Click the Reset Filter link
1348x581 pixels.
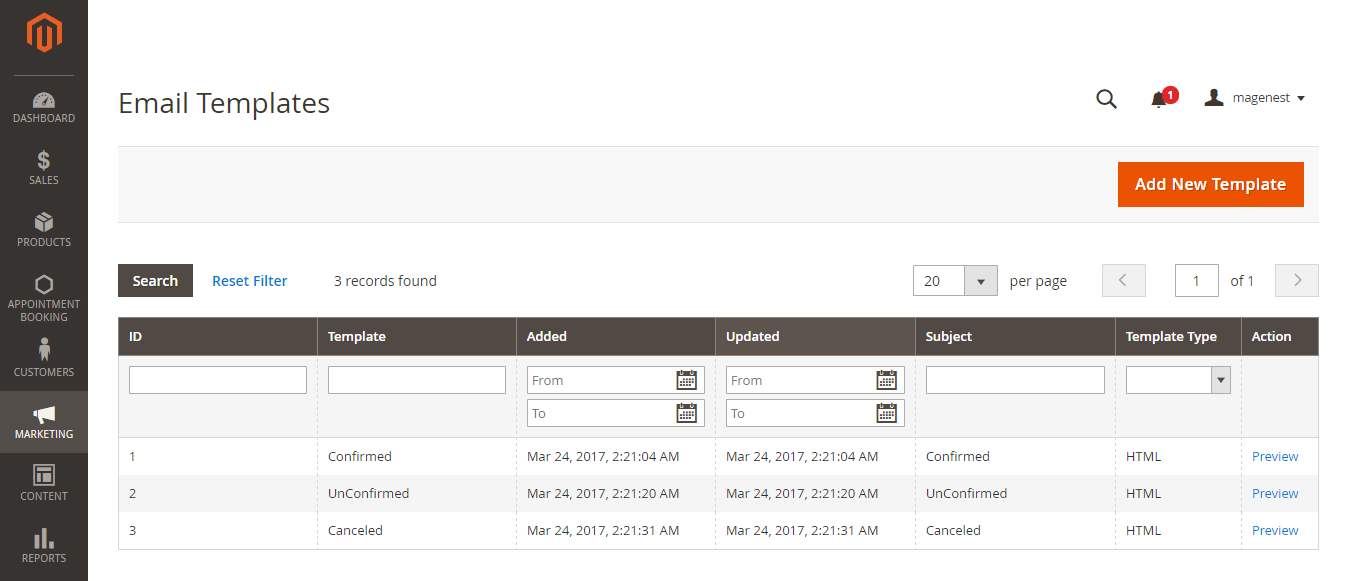pos(249,281)
